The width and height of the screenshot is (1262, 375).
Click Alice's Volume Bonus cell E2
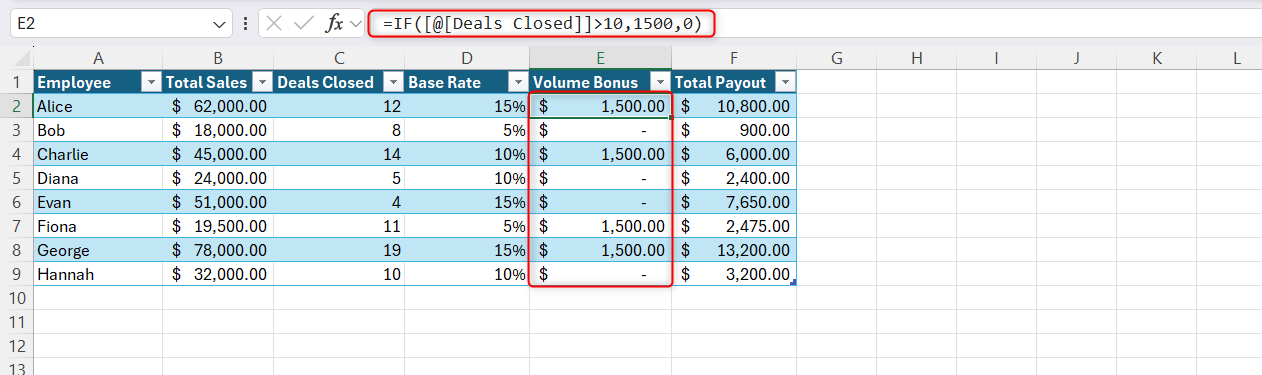point(600,106)
